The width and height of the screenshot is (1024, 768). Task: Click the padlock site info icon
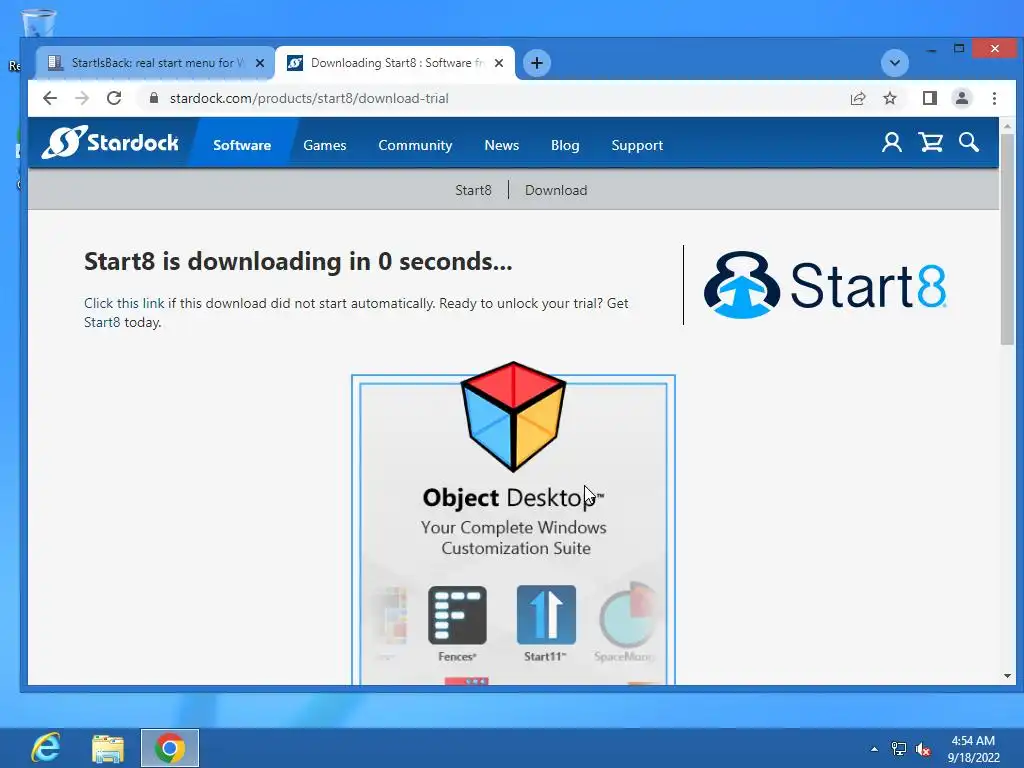(153, 98)
